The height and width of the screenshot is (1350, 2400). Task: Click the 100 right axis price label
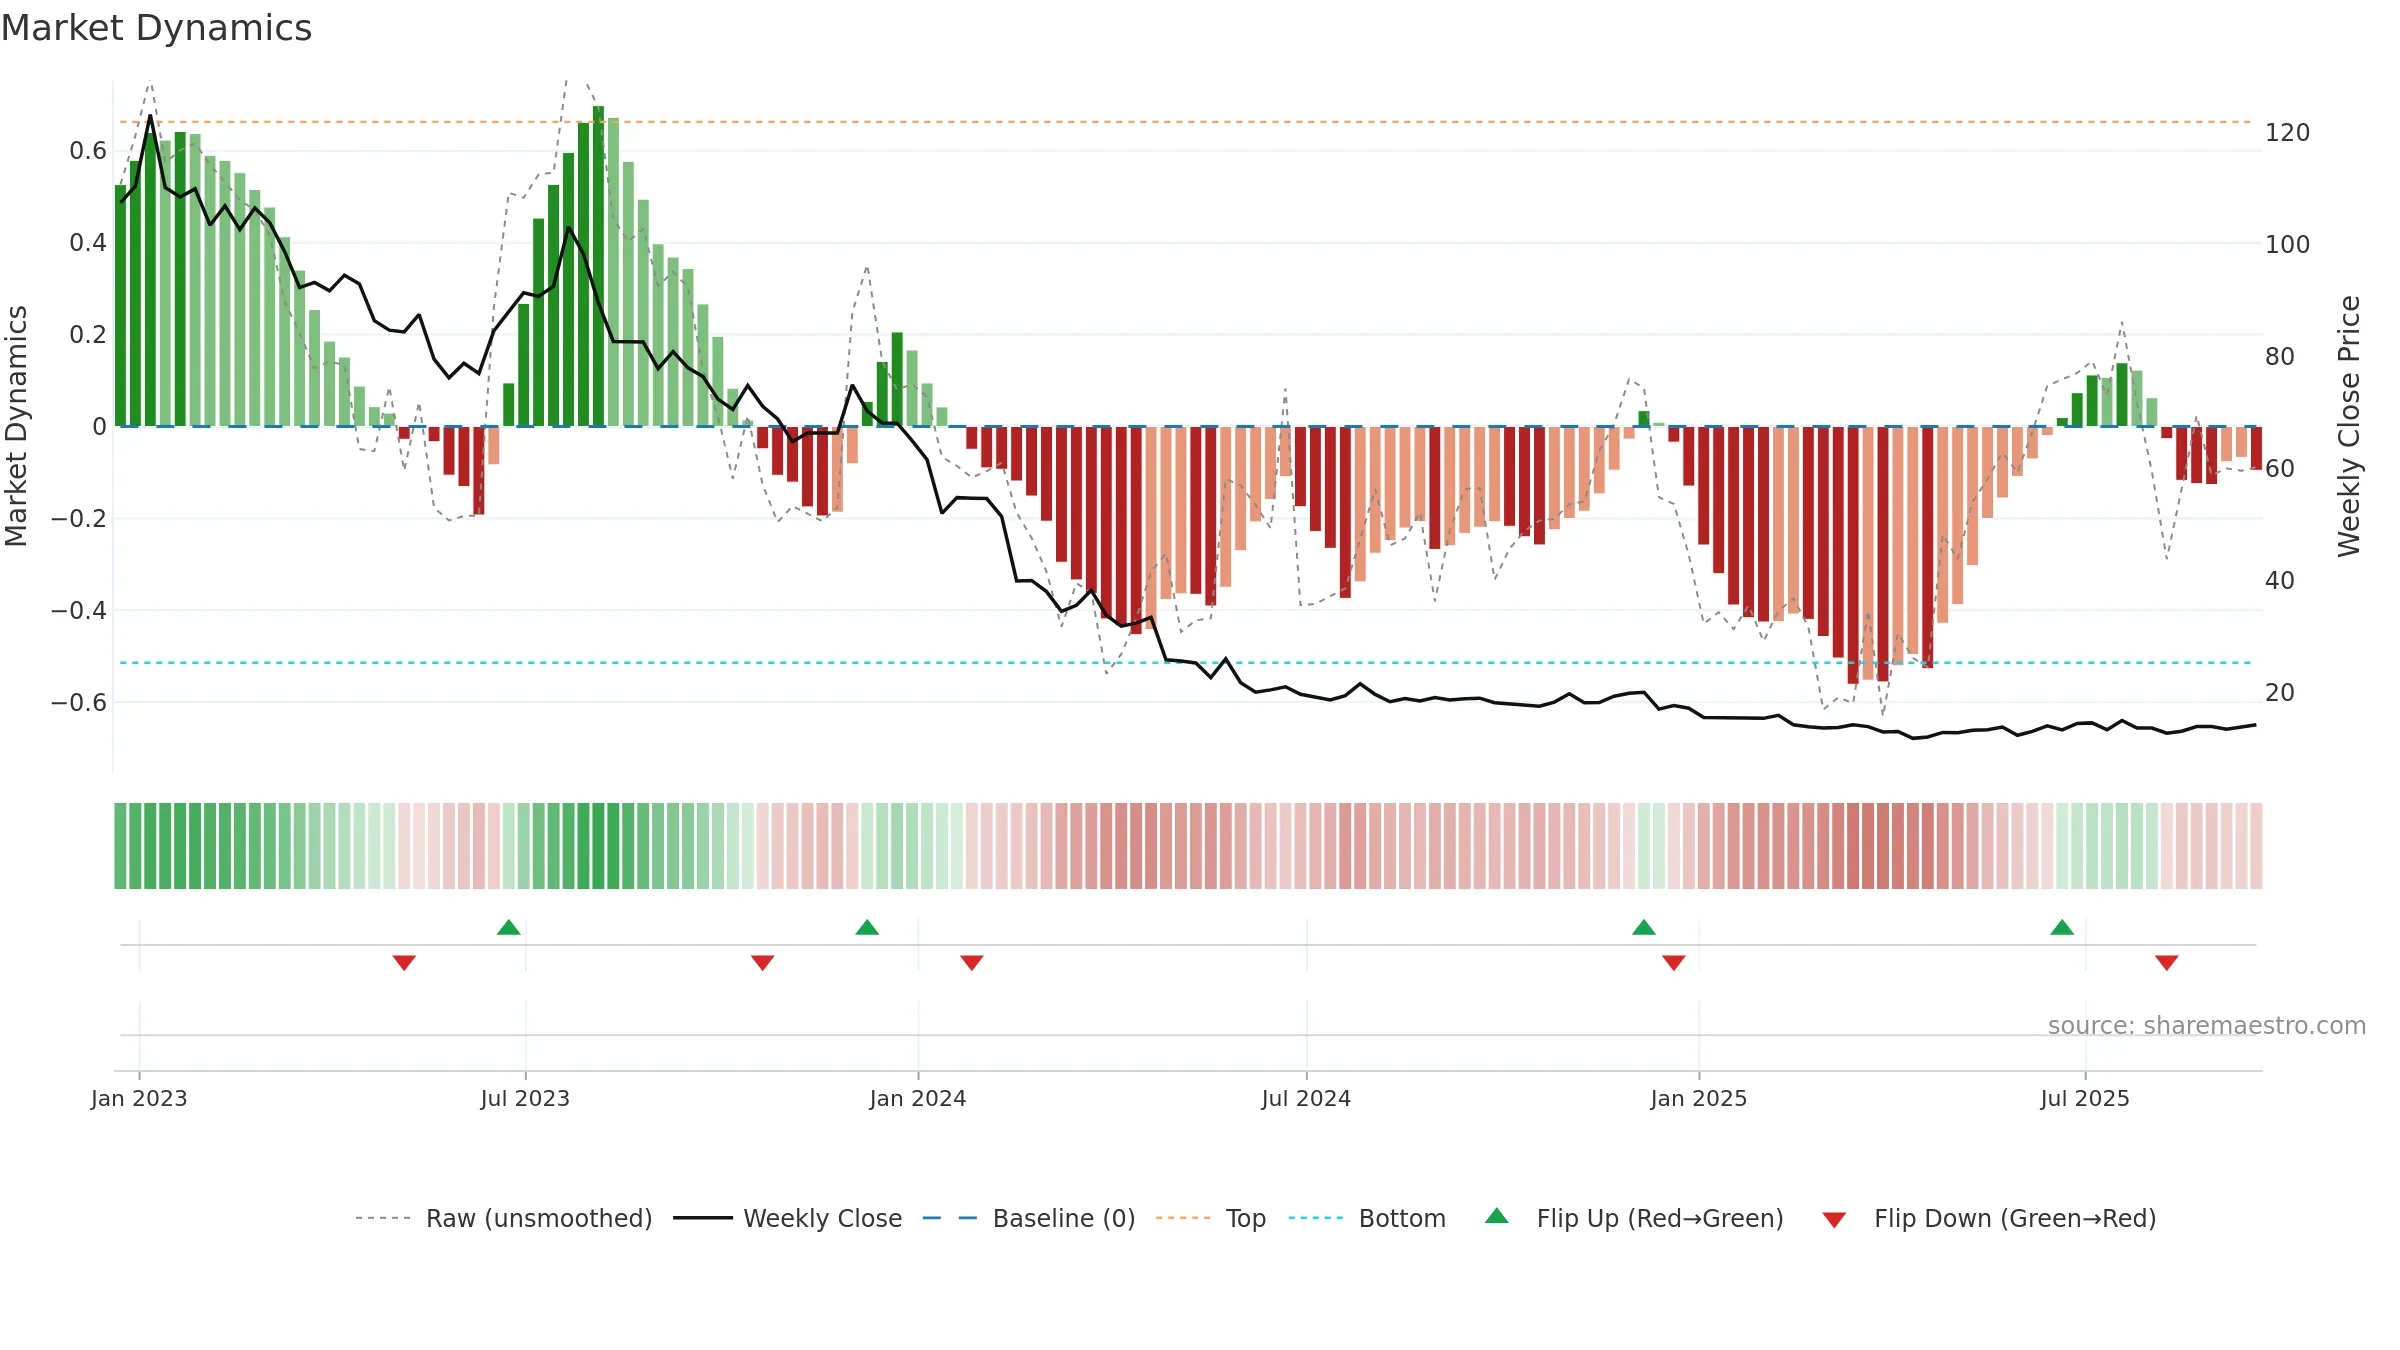pos(2288,245)
